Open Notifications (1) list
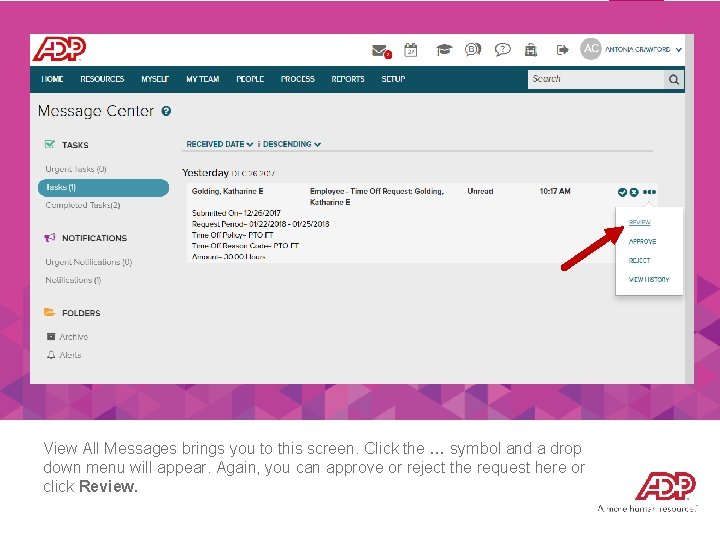 click(x=73, y=280)
